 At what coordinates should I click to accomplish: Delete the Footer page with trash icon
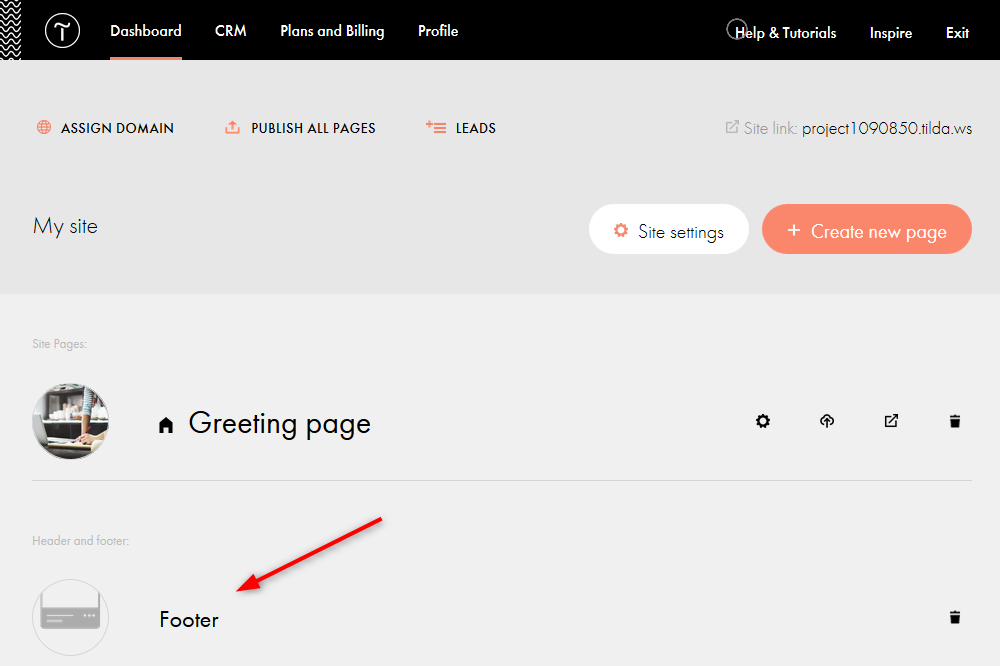(955, 617)
